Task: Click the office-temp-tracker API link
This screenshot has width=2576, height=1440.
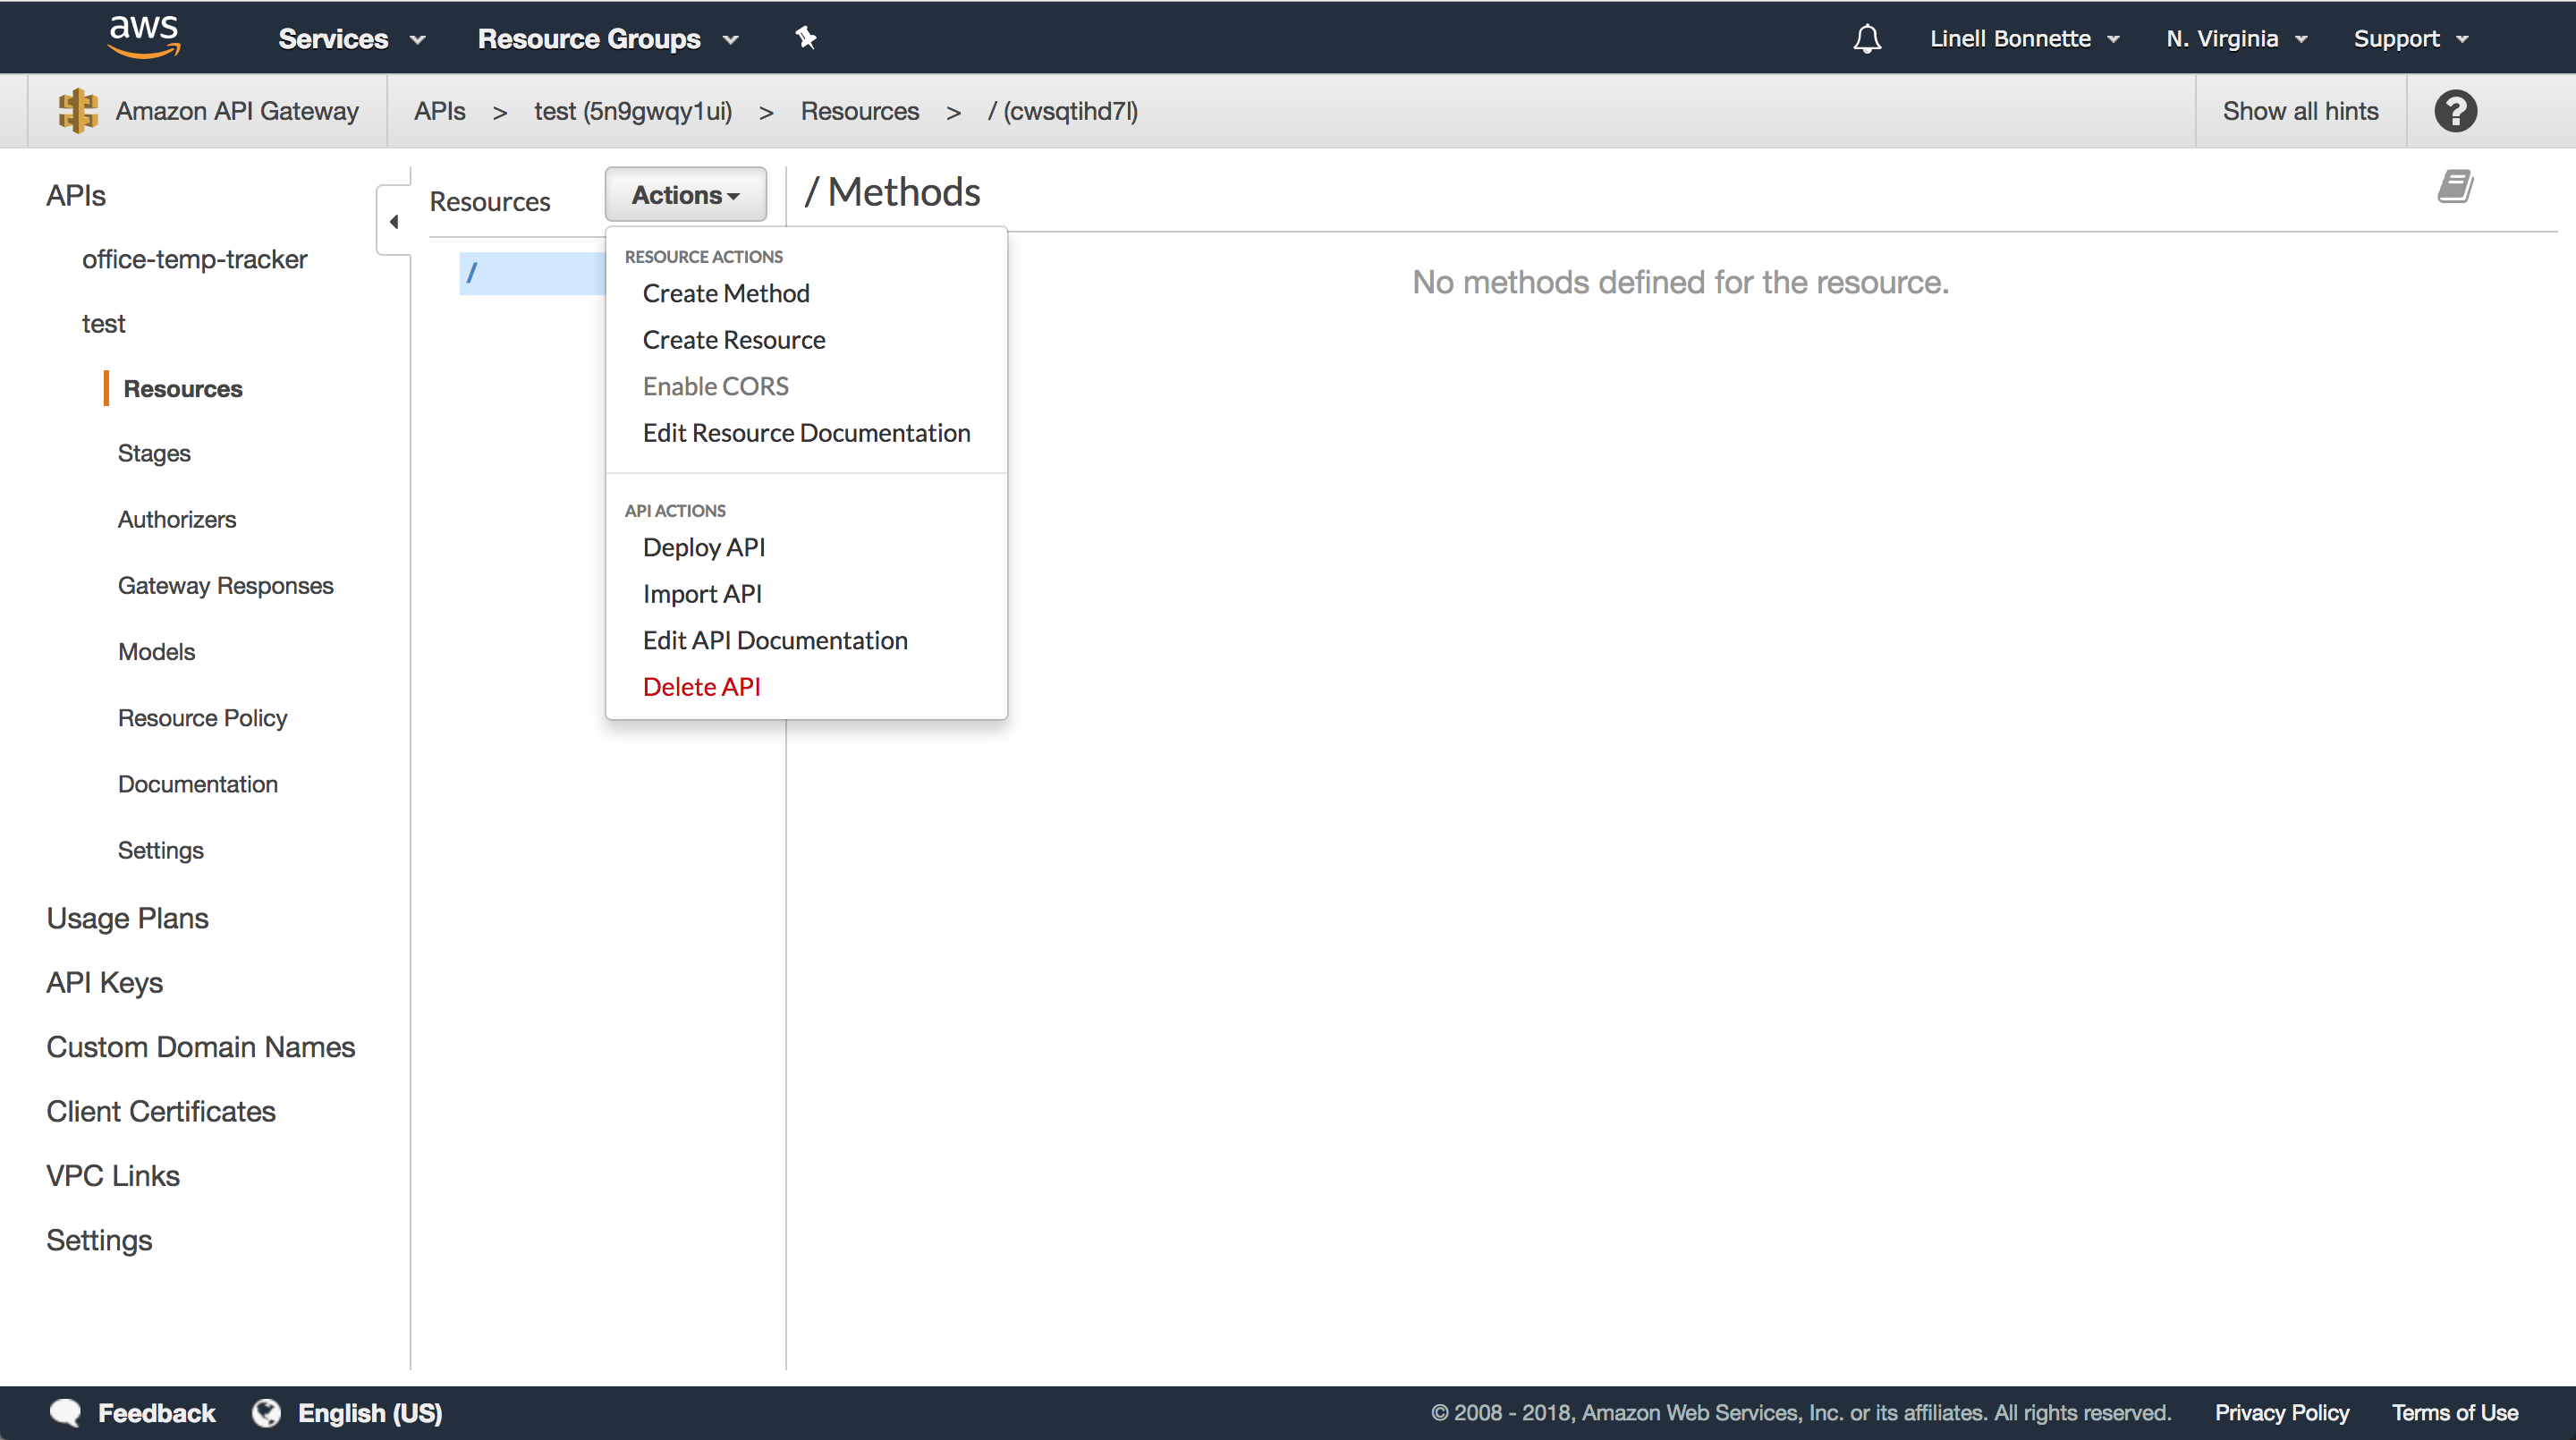Action: click(x=195, y=257)
